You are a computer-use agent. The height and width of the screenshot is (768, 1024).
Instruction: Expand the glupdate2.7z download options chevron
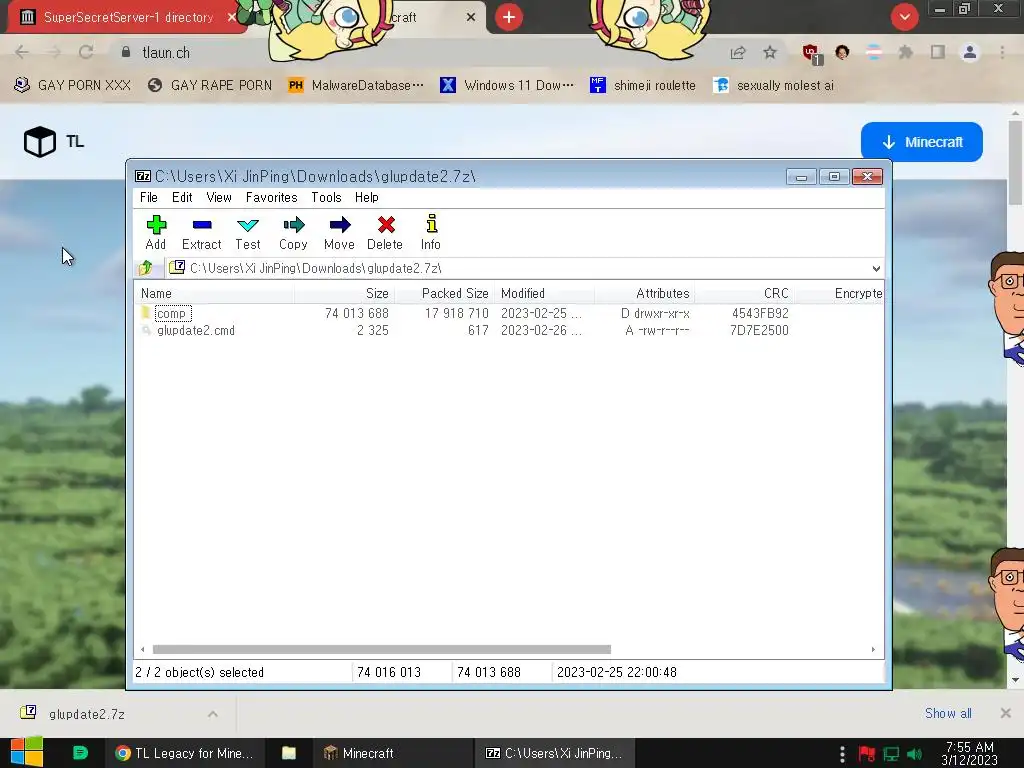pyautogui.click(x=213, y=714)
